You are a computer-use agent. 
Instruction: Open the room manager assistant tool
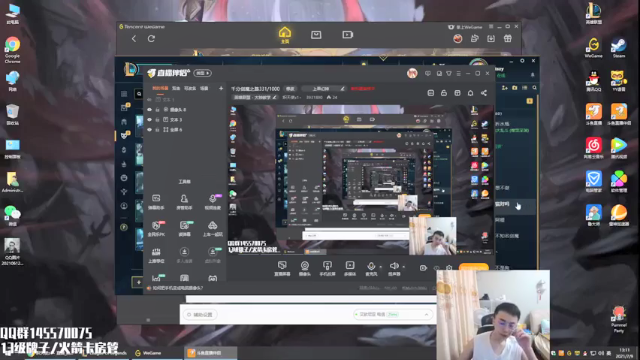184,202
